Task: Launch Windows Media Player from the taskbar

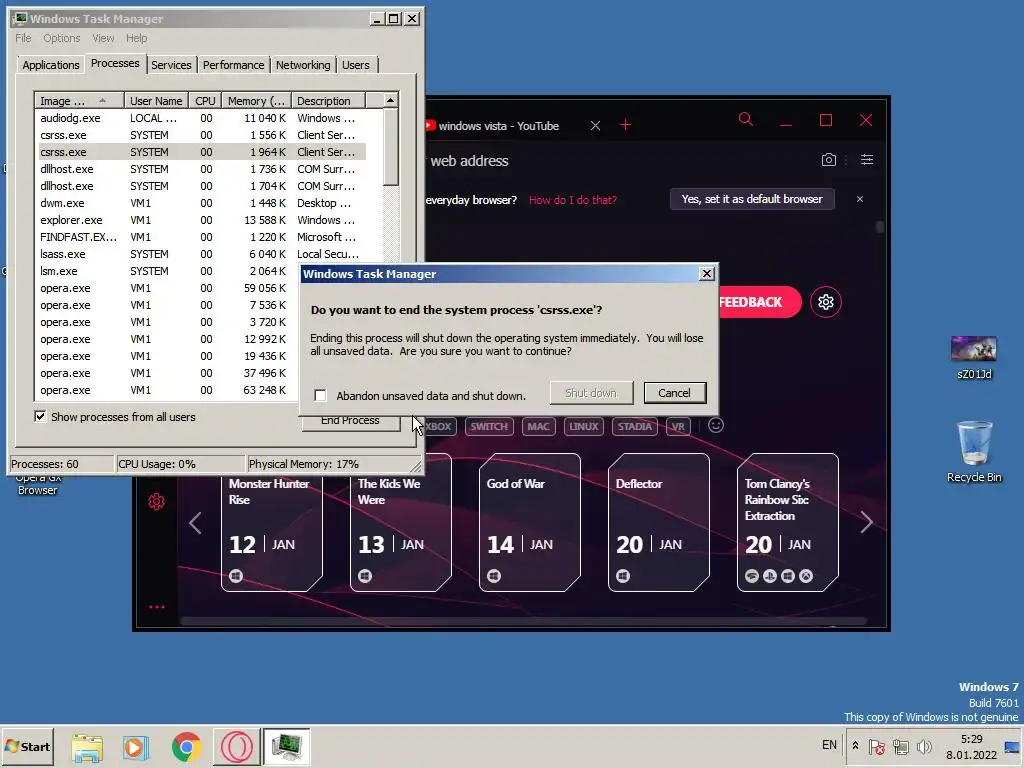Action: 136,747
